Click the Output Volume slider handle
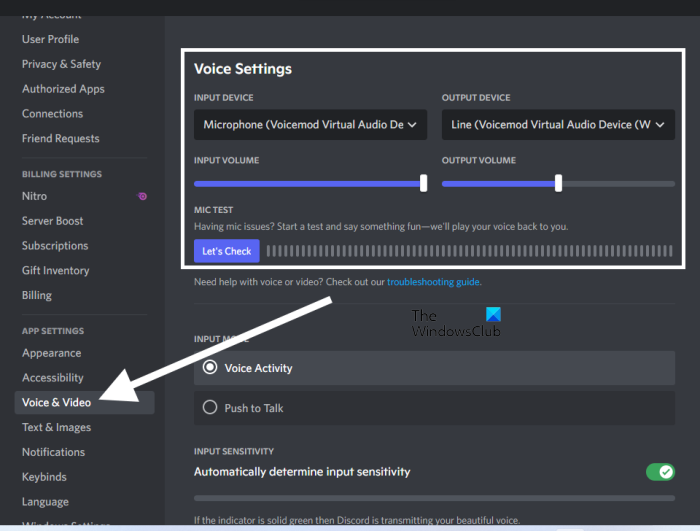The height and width of the screenshot is (531, 700). (x=558, y=183)
